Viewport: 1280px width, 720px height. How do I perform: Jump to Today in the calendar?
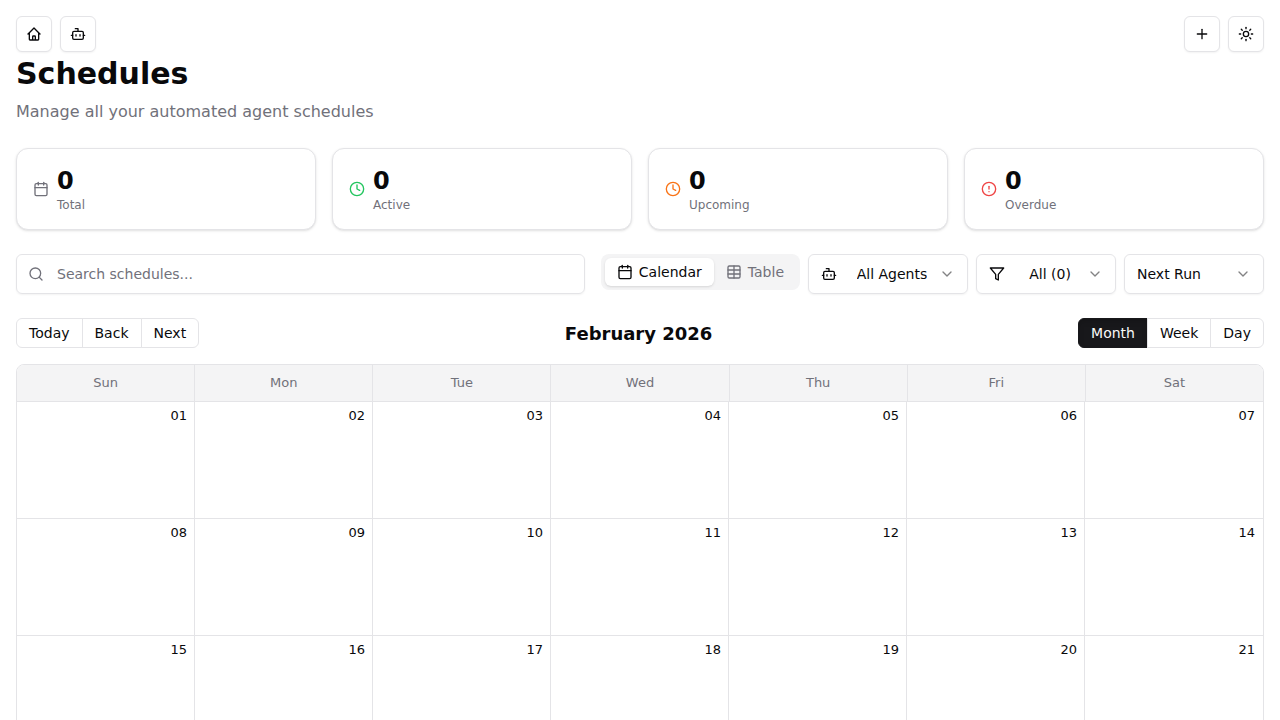coord(49,333)
